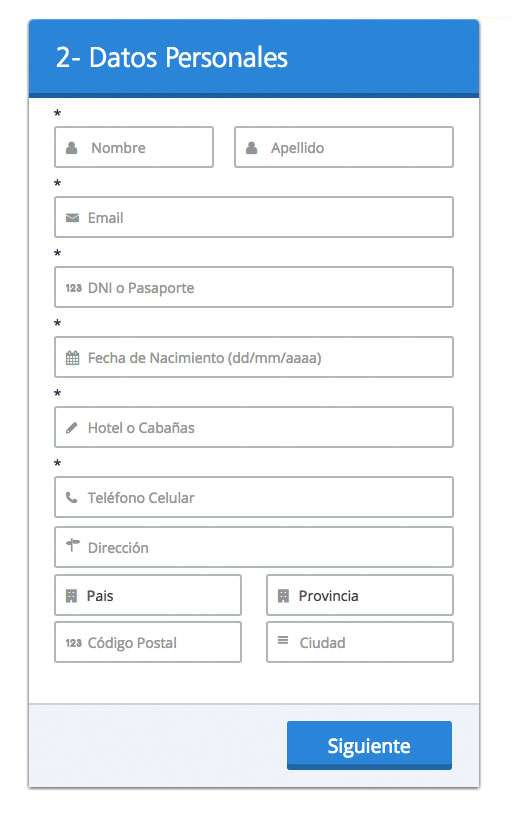
Task: Submit form with Siguiente button
Action: (x=369, y=746)
